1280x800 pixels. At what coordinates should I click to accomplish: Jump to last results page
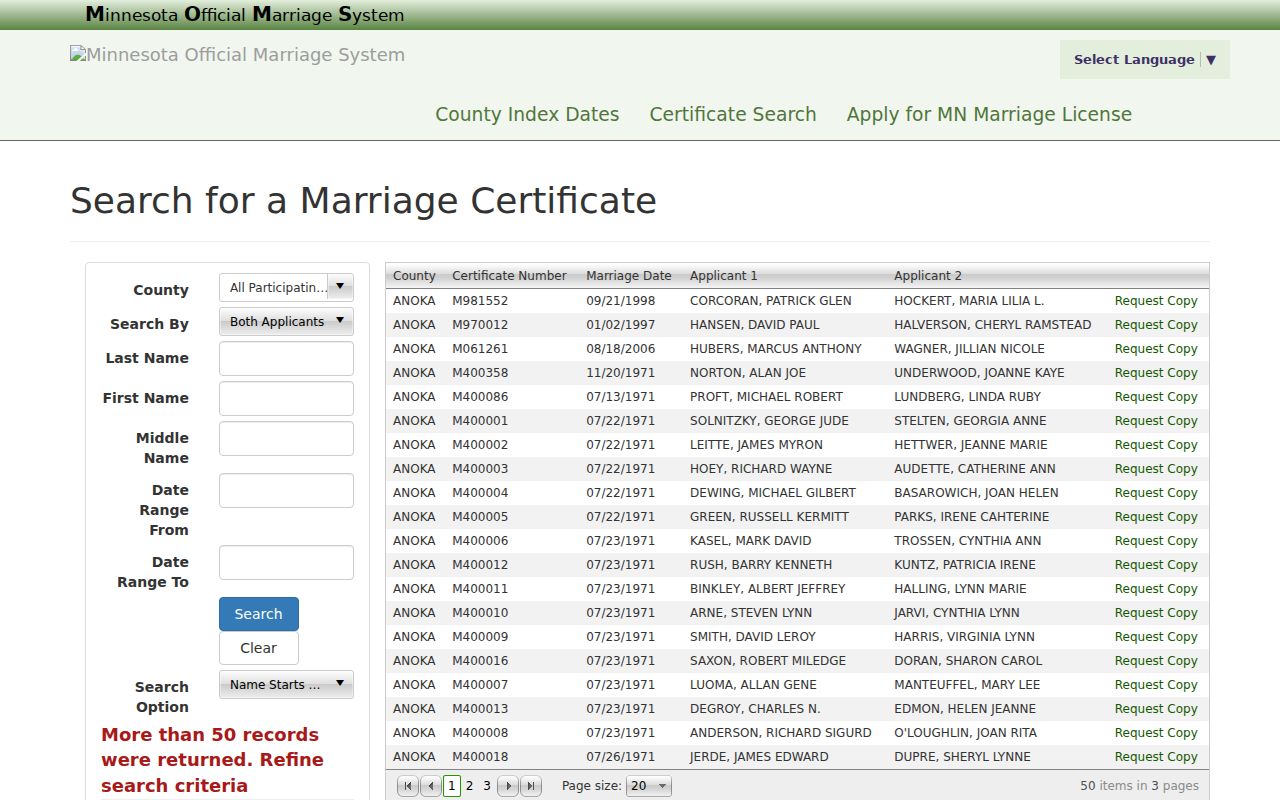click(531, 786)
